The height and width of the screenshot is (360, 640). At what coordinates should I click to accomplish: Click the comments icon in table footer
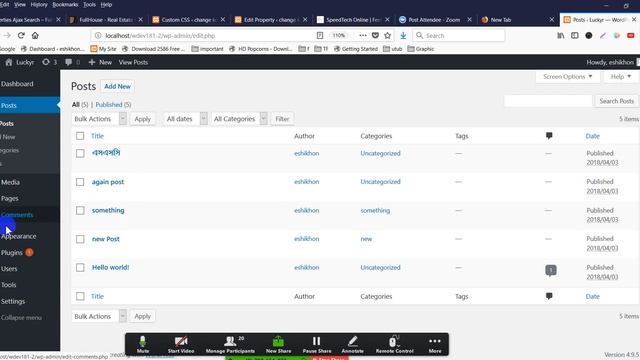[549, 296]
